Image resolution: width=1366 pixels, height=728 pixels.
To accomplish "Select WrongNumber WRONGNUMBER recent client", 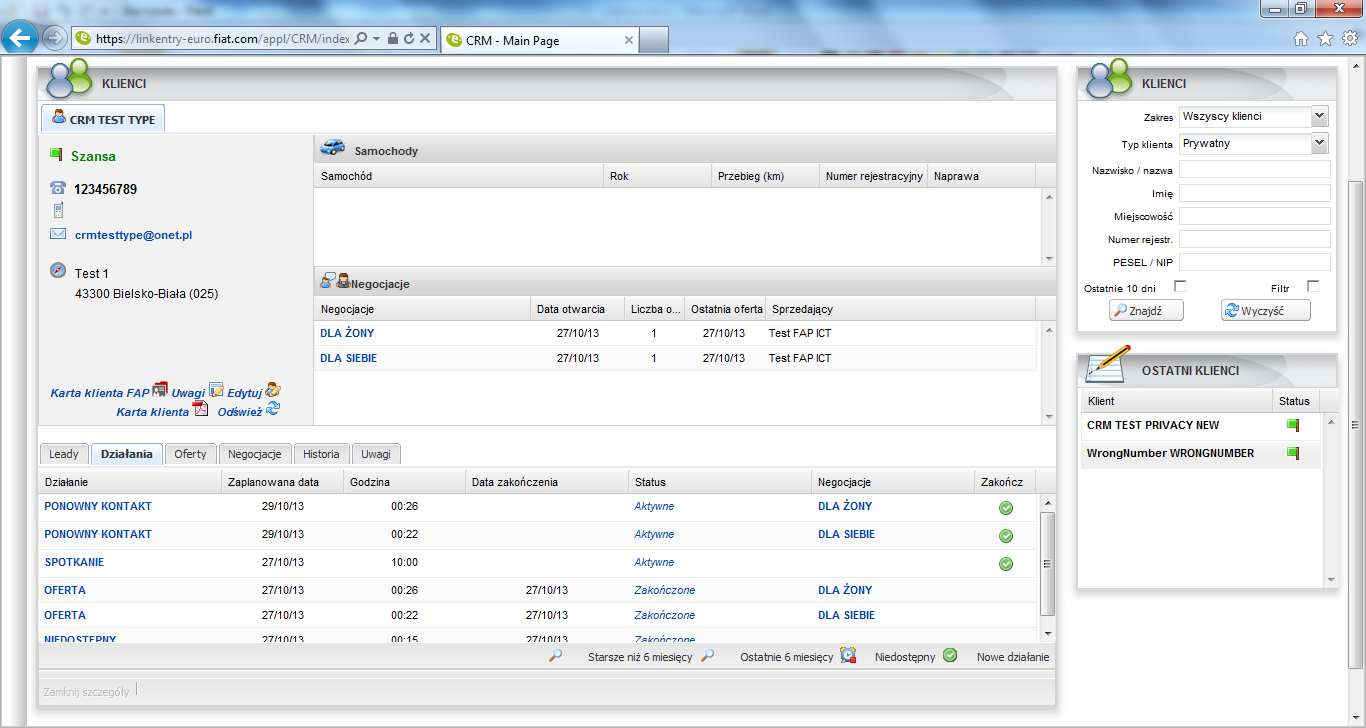I will [x=1170, y=453].
